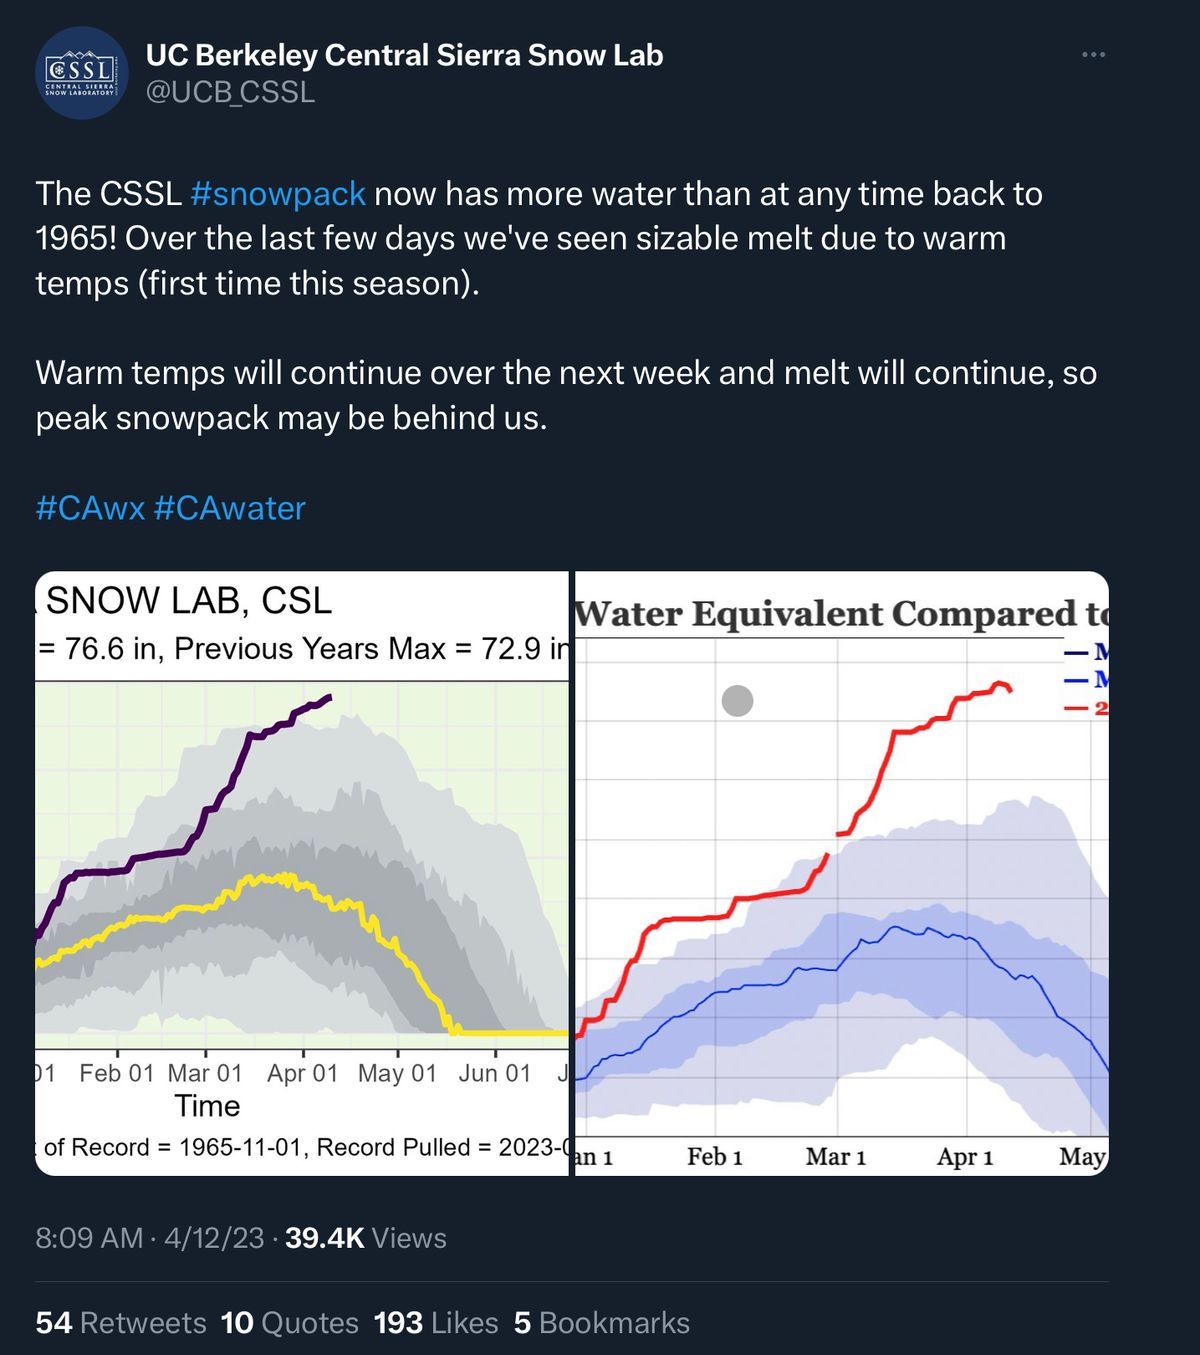View the 193 Likes list
Screen dimensions: 1200x1355
point(436,1323)
